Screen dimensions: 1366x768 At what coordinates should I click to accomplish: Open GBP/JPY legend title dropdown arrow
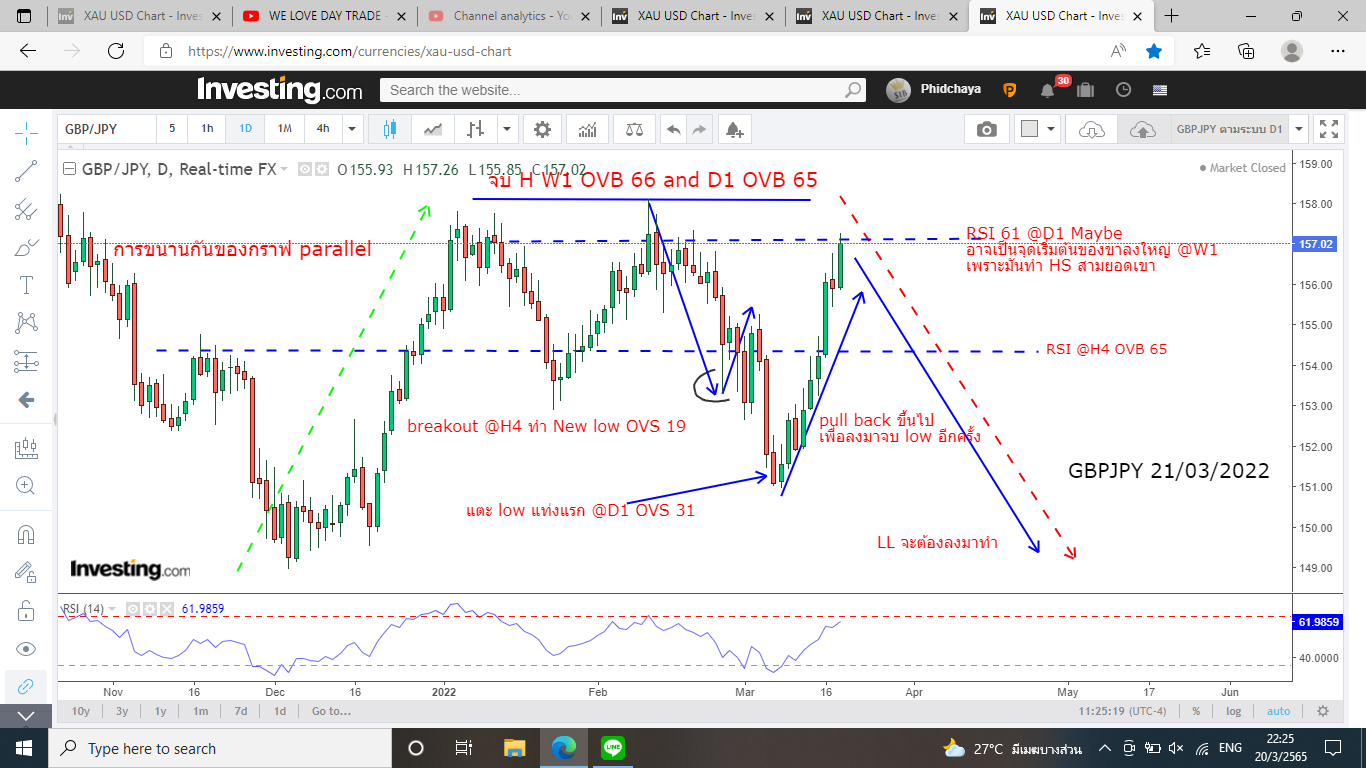coord(285,170)
